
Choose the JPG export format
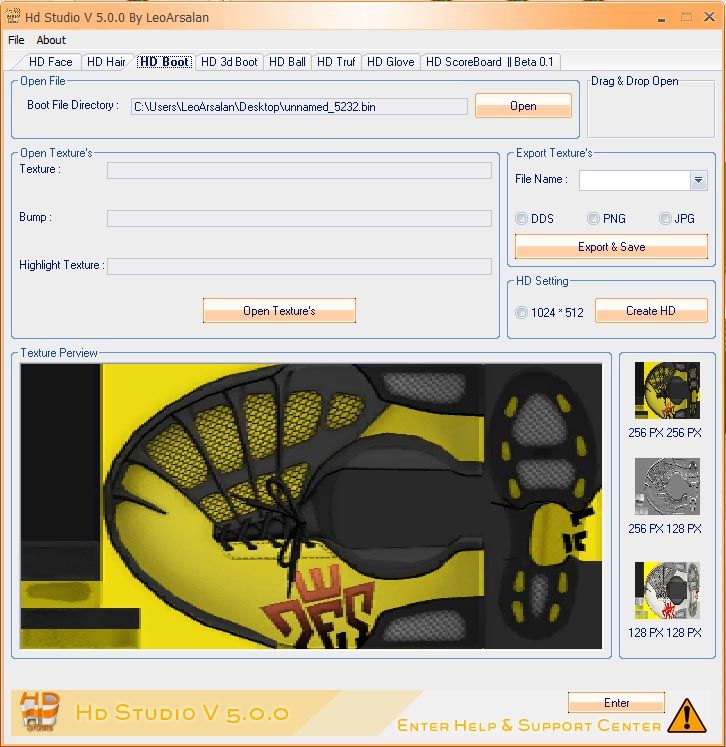click(665, 219)
